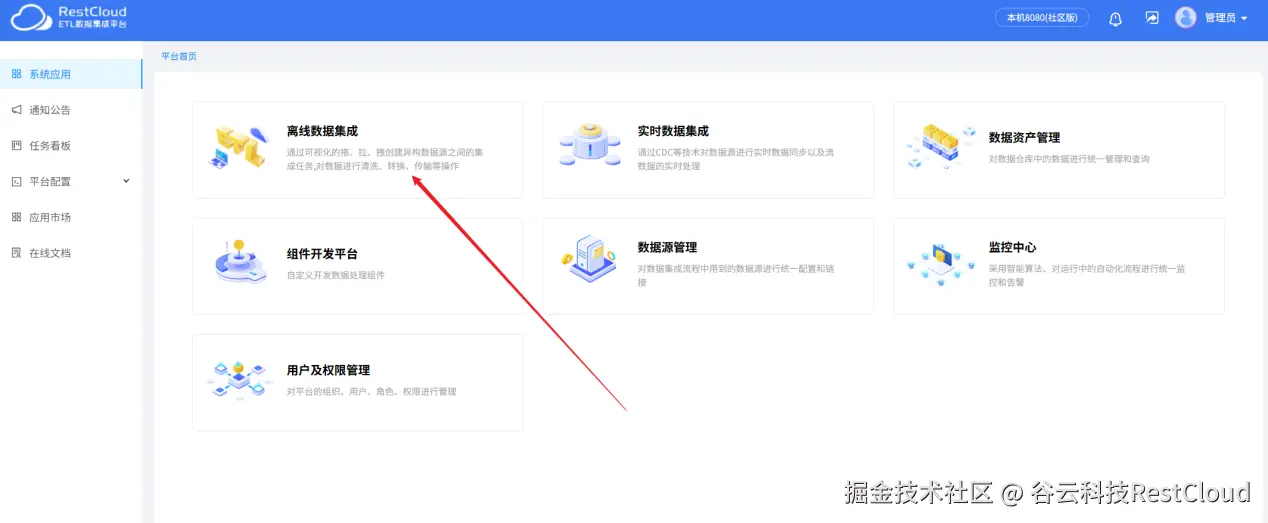1268x523 pixels.
Task: Open the 组件开发平台 title
Action: tap(322, 254)
